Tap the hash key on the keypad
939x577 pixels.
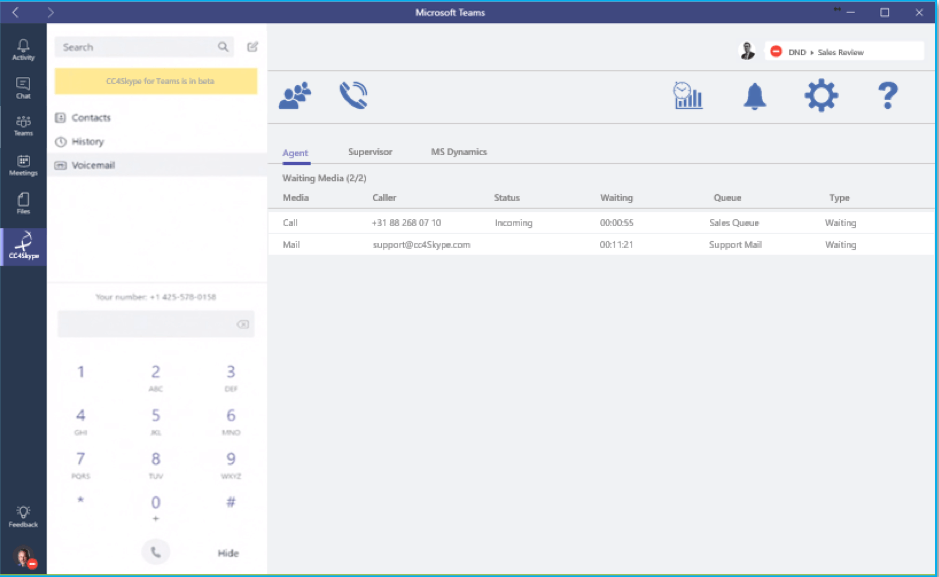231,503
